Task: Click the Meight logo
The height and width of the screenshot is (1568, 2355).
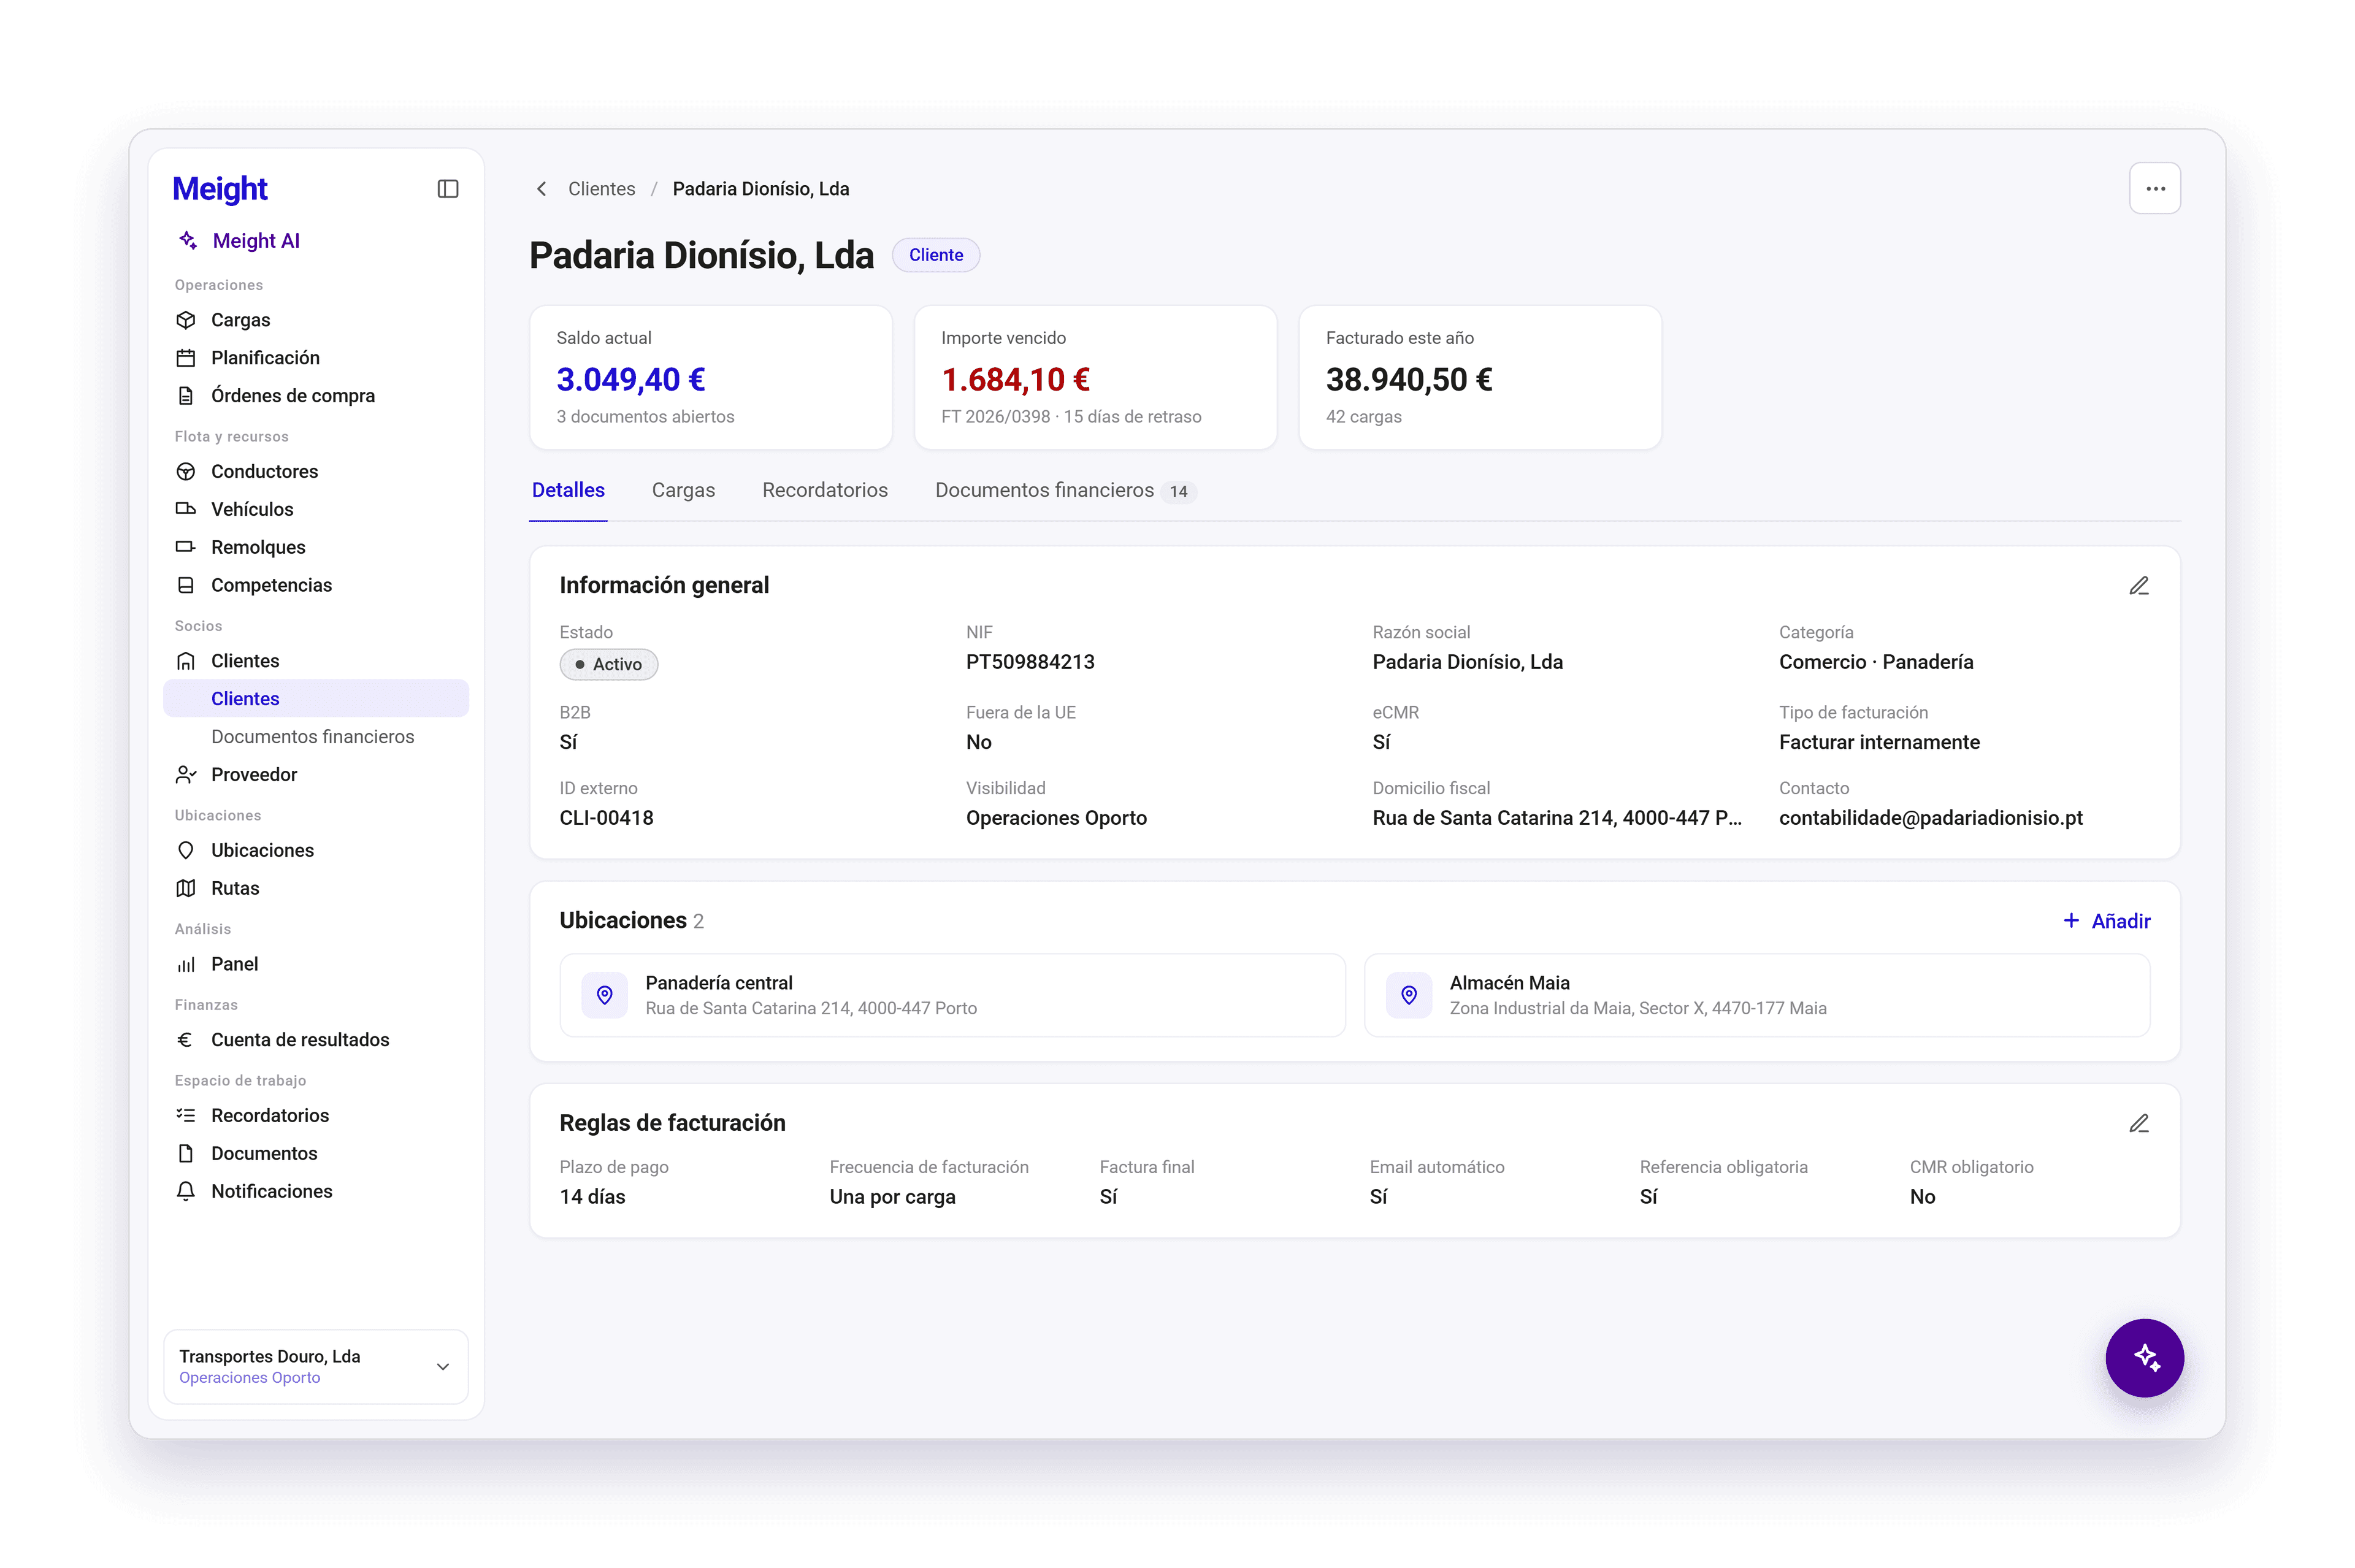Action: [x=220, y=189]
